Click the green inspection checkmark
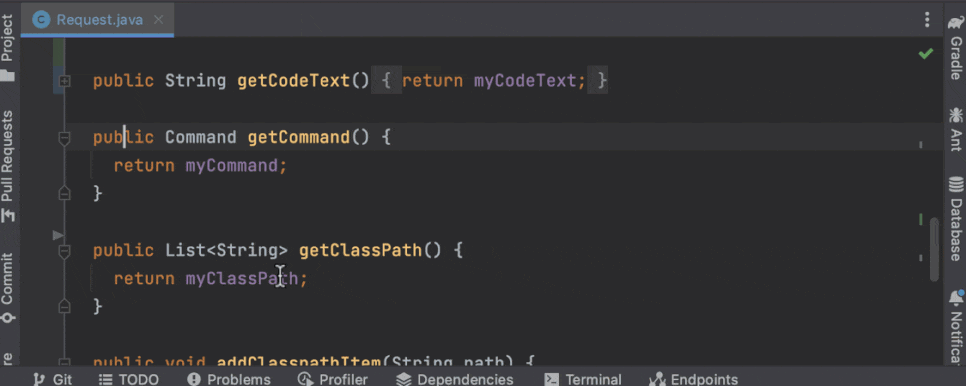Screen dimensions: 966x386 coord(925,54)
